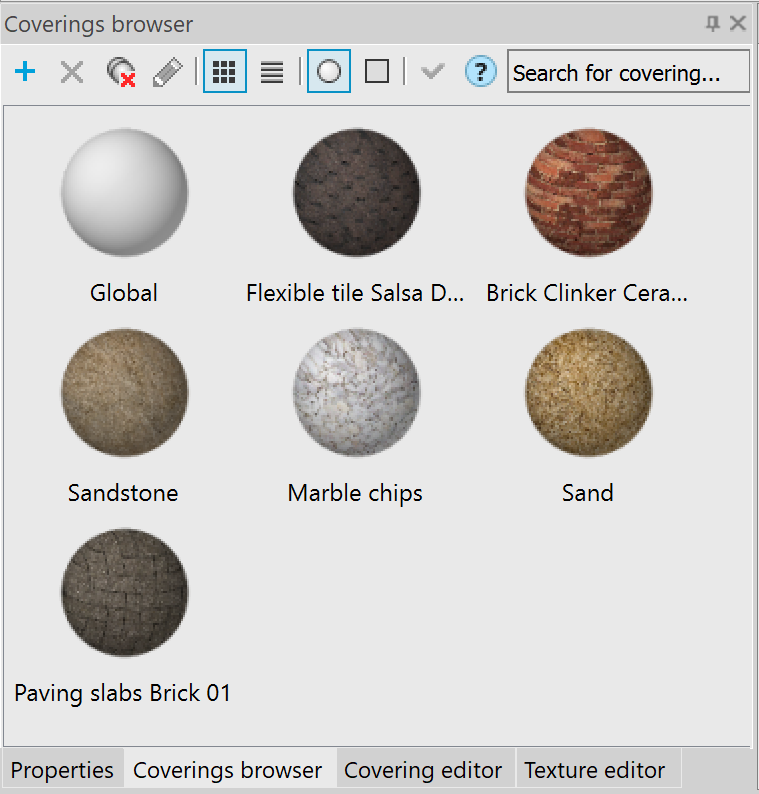Screen dimensions: 759x794
Task: Switch to list view mode
Action: point(272,72)
